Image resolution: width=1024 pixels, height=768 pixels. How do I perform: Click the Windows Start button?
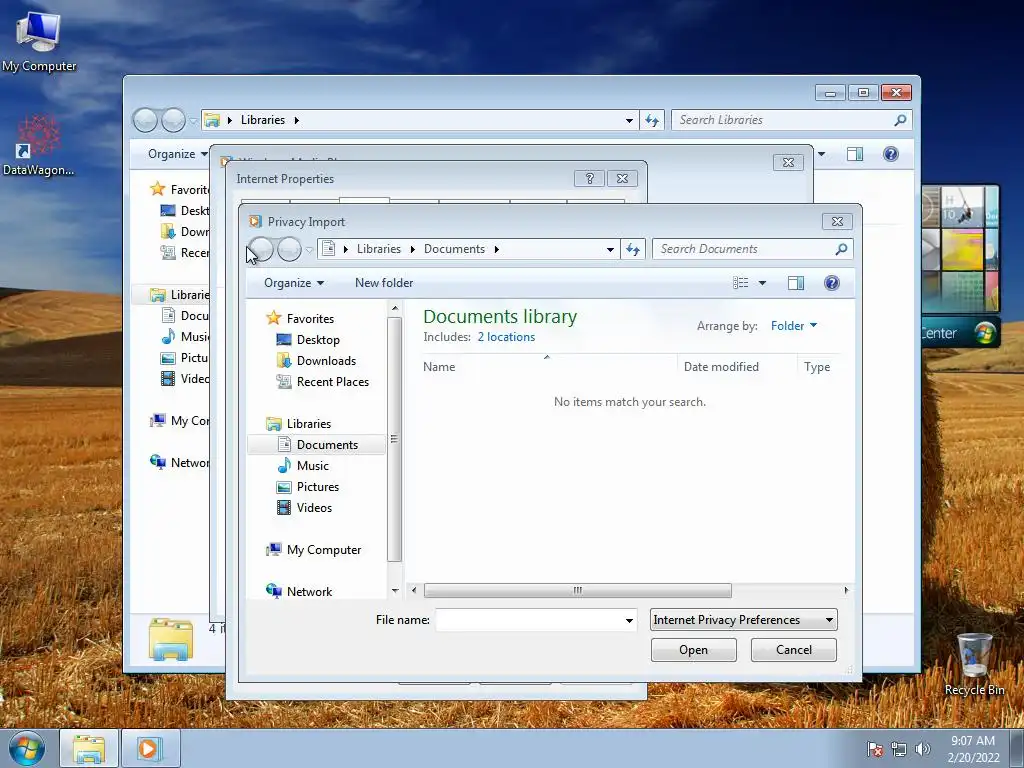pyautogui.click(x=27, y=748)
